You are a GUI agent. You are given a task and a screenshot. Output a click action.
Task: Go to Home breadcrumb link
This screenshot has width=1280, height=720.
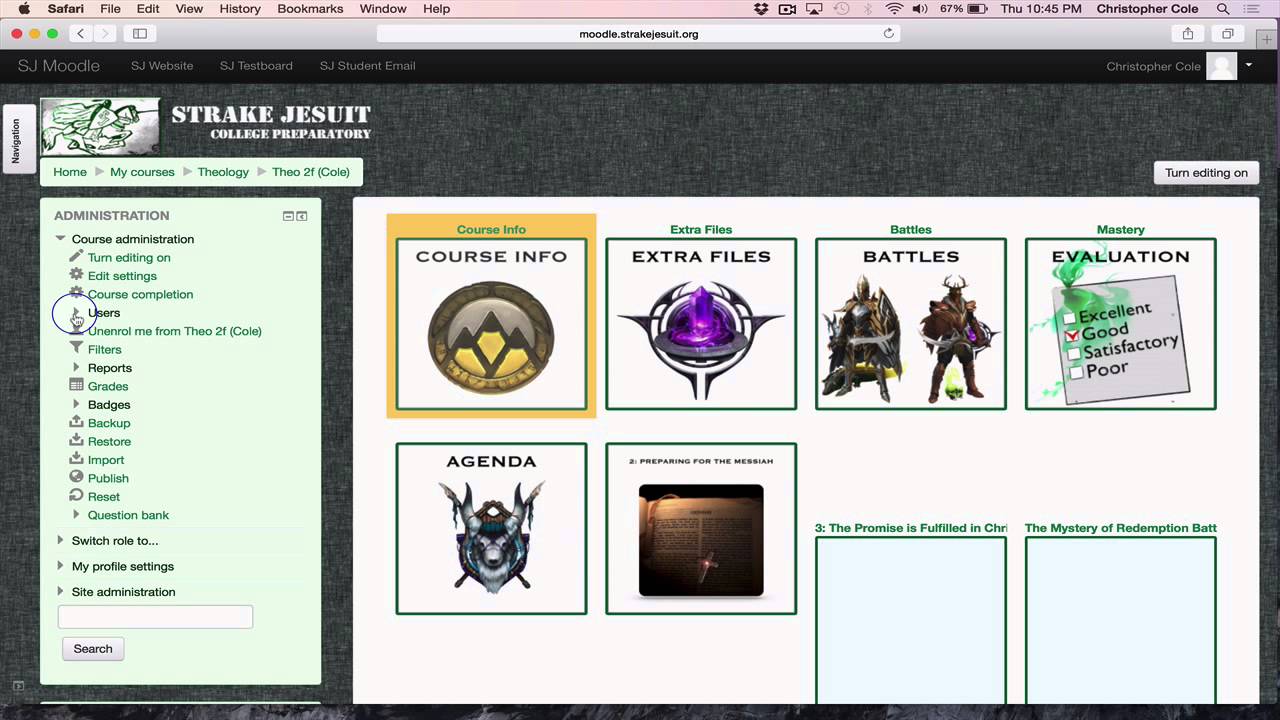point(70,172)
